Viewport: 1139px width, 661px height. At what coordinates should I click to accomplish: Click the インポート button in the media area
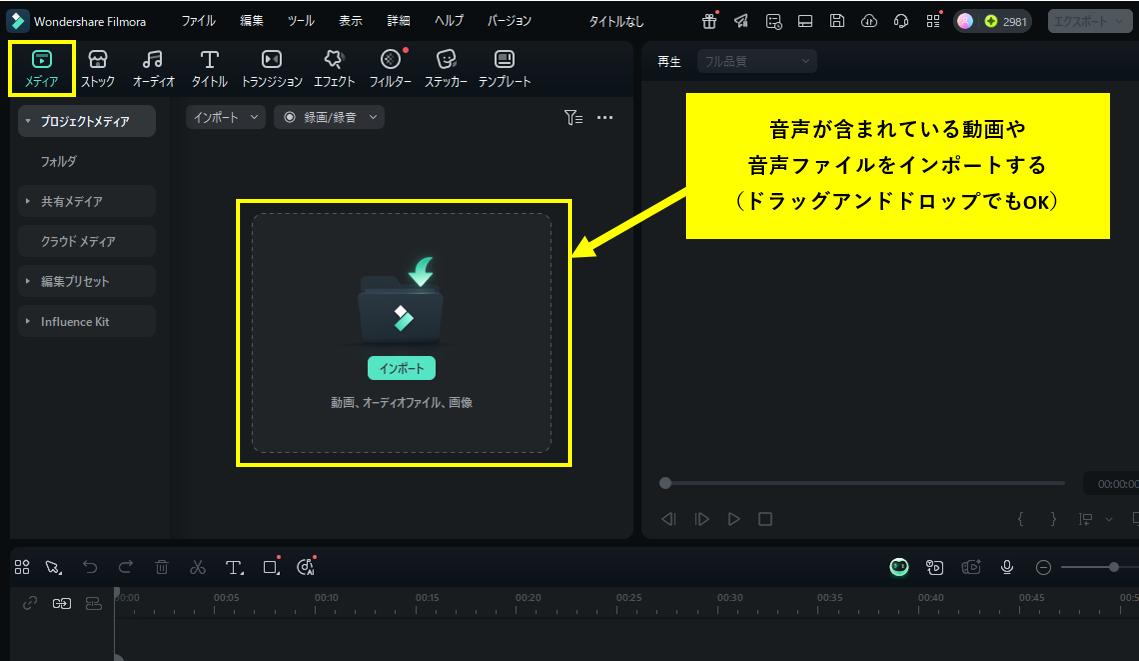pos(403,368)
